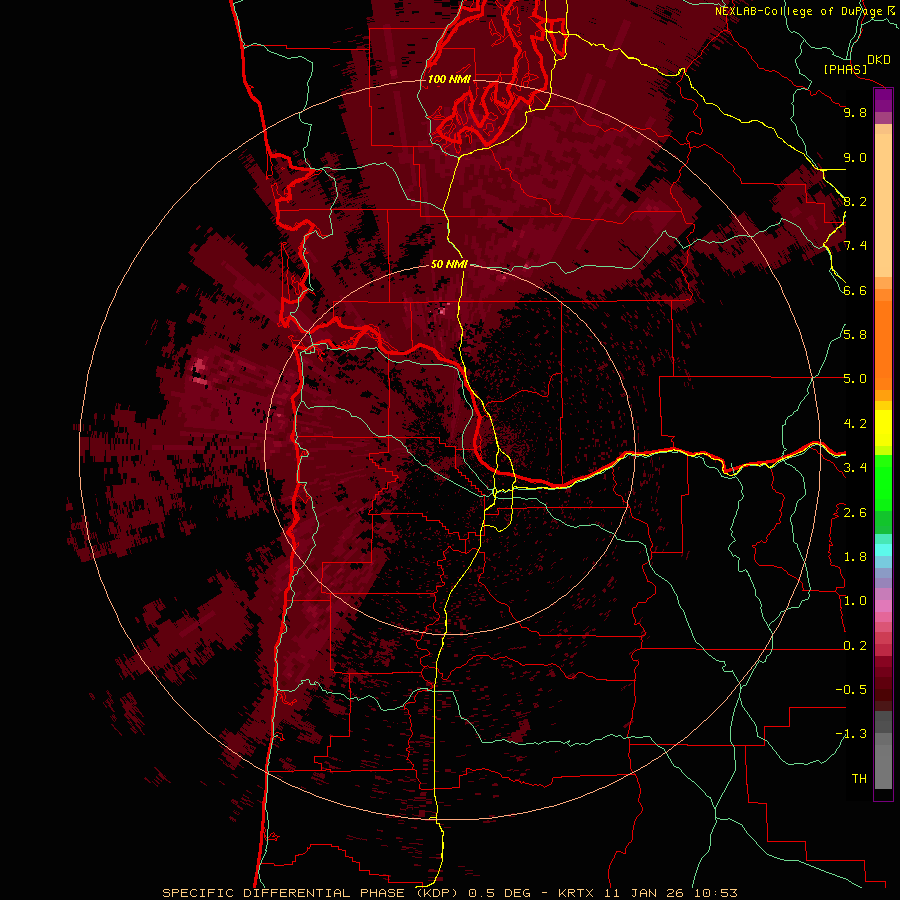Click the 100 NMI range ring label
Image resolution: width=900 pixels, height=900 pixels.
449,79
